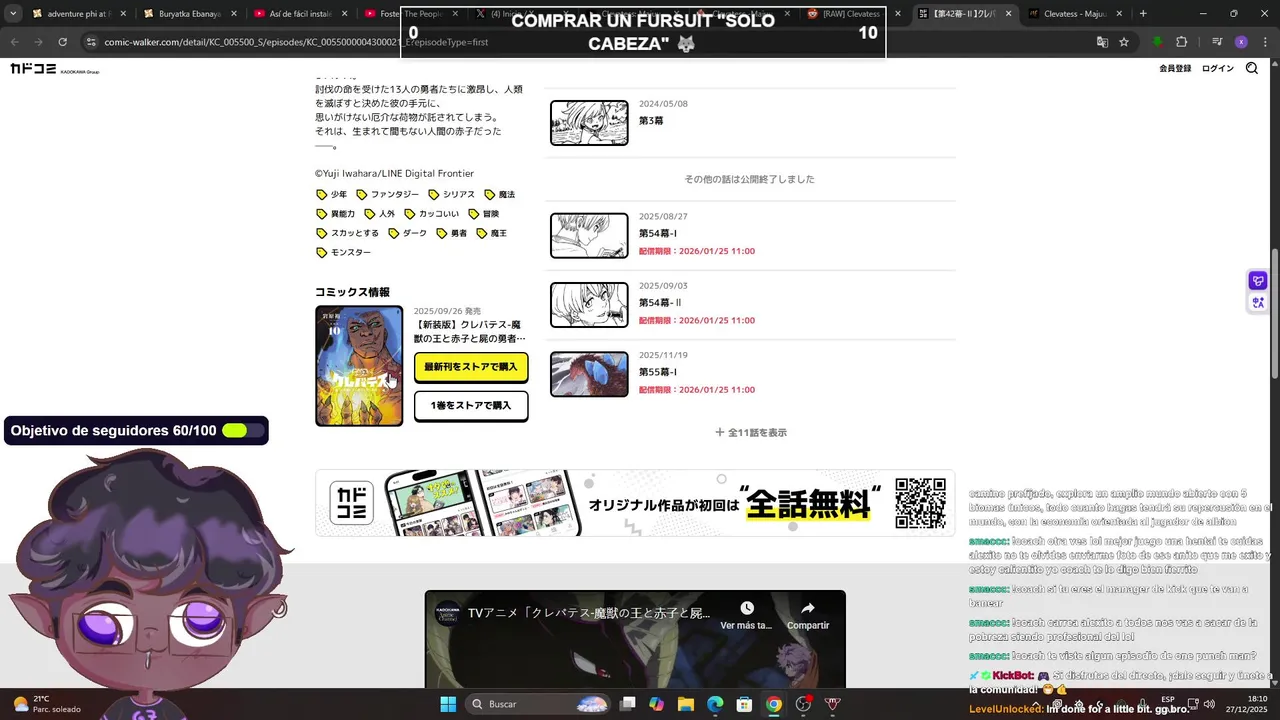
Task: Click the 全話無料 app promotion banner
Action: coord(635,503)
